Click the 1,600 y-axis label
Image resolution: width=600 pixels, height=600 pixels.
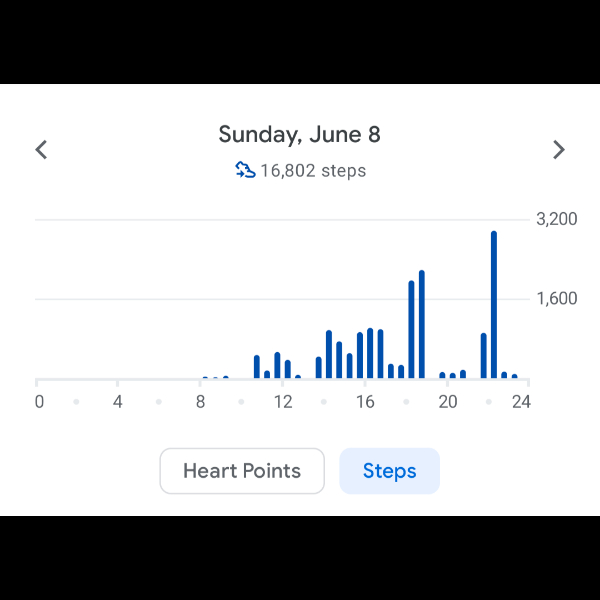pos(557,298)
